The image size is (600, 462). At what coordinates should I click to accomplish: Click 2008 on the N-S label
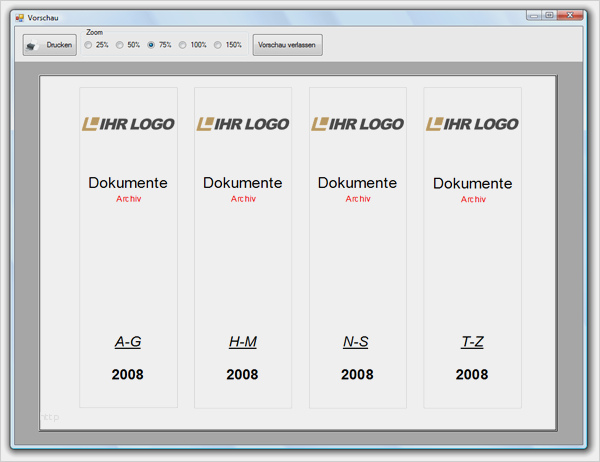[357, 374]
